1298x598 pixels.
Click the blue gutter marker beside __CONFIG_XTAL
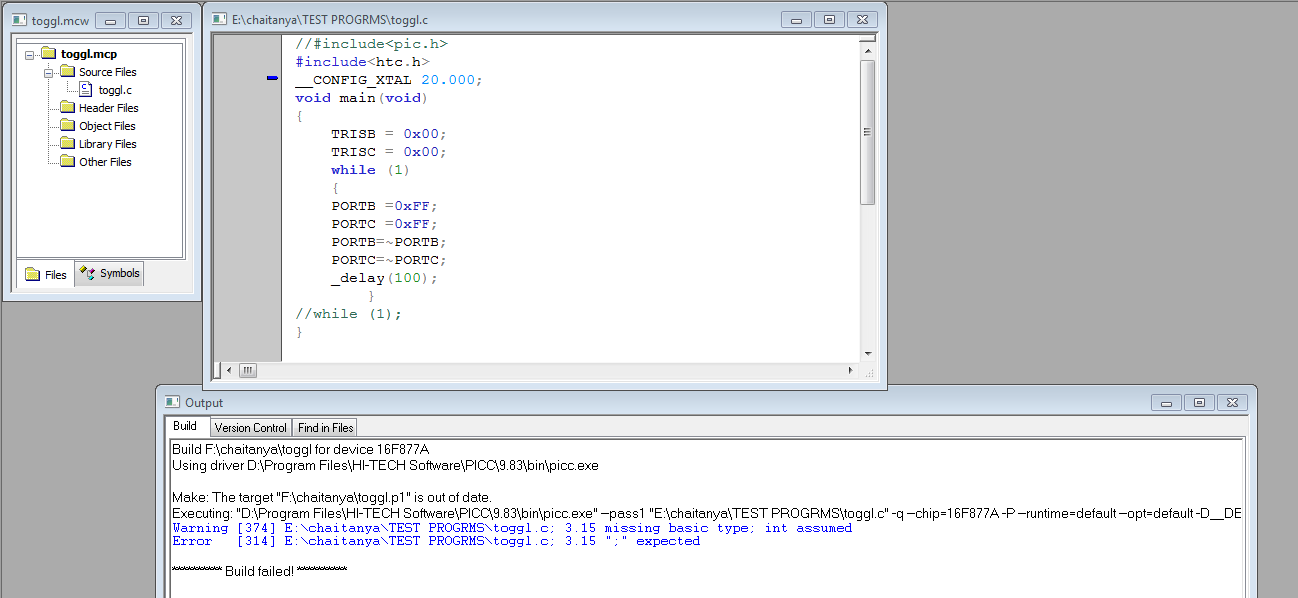272,78
